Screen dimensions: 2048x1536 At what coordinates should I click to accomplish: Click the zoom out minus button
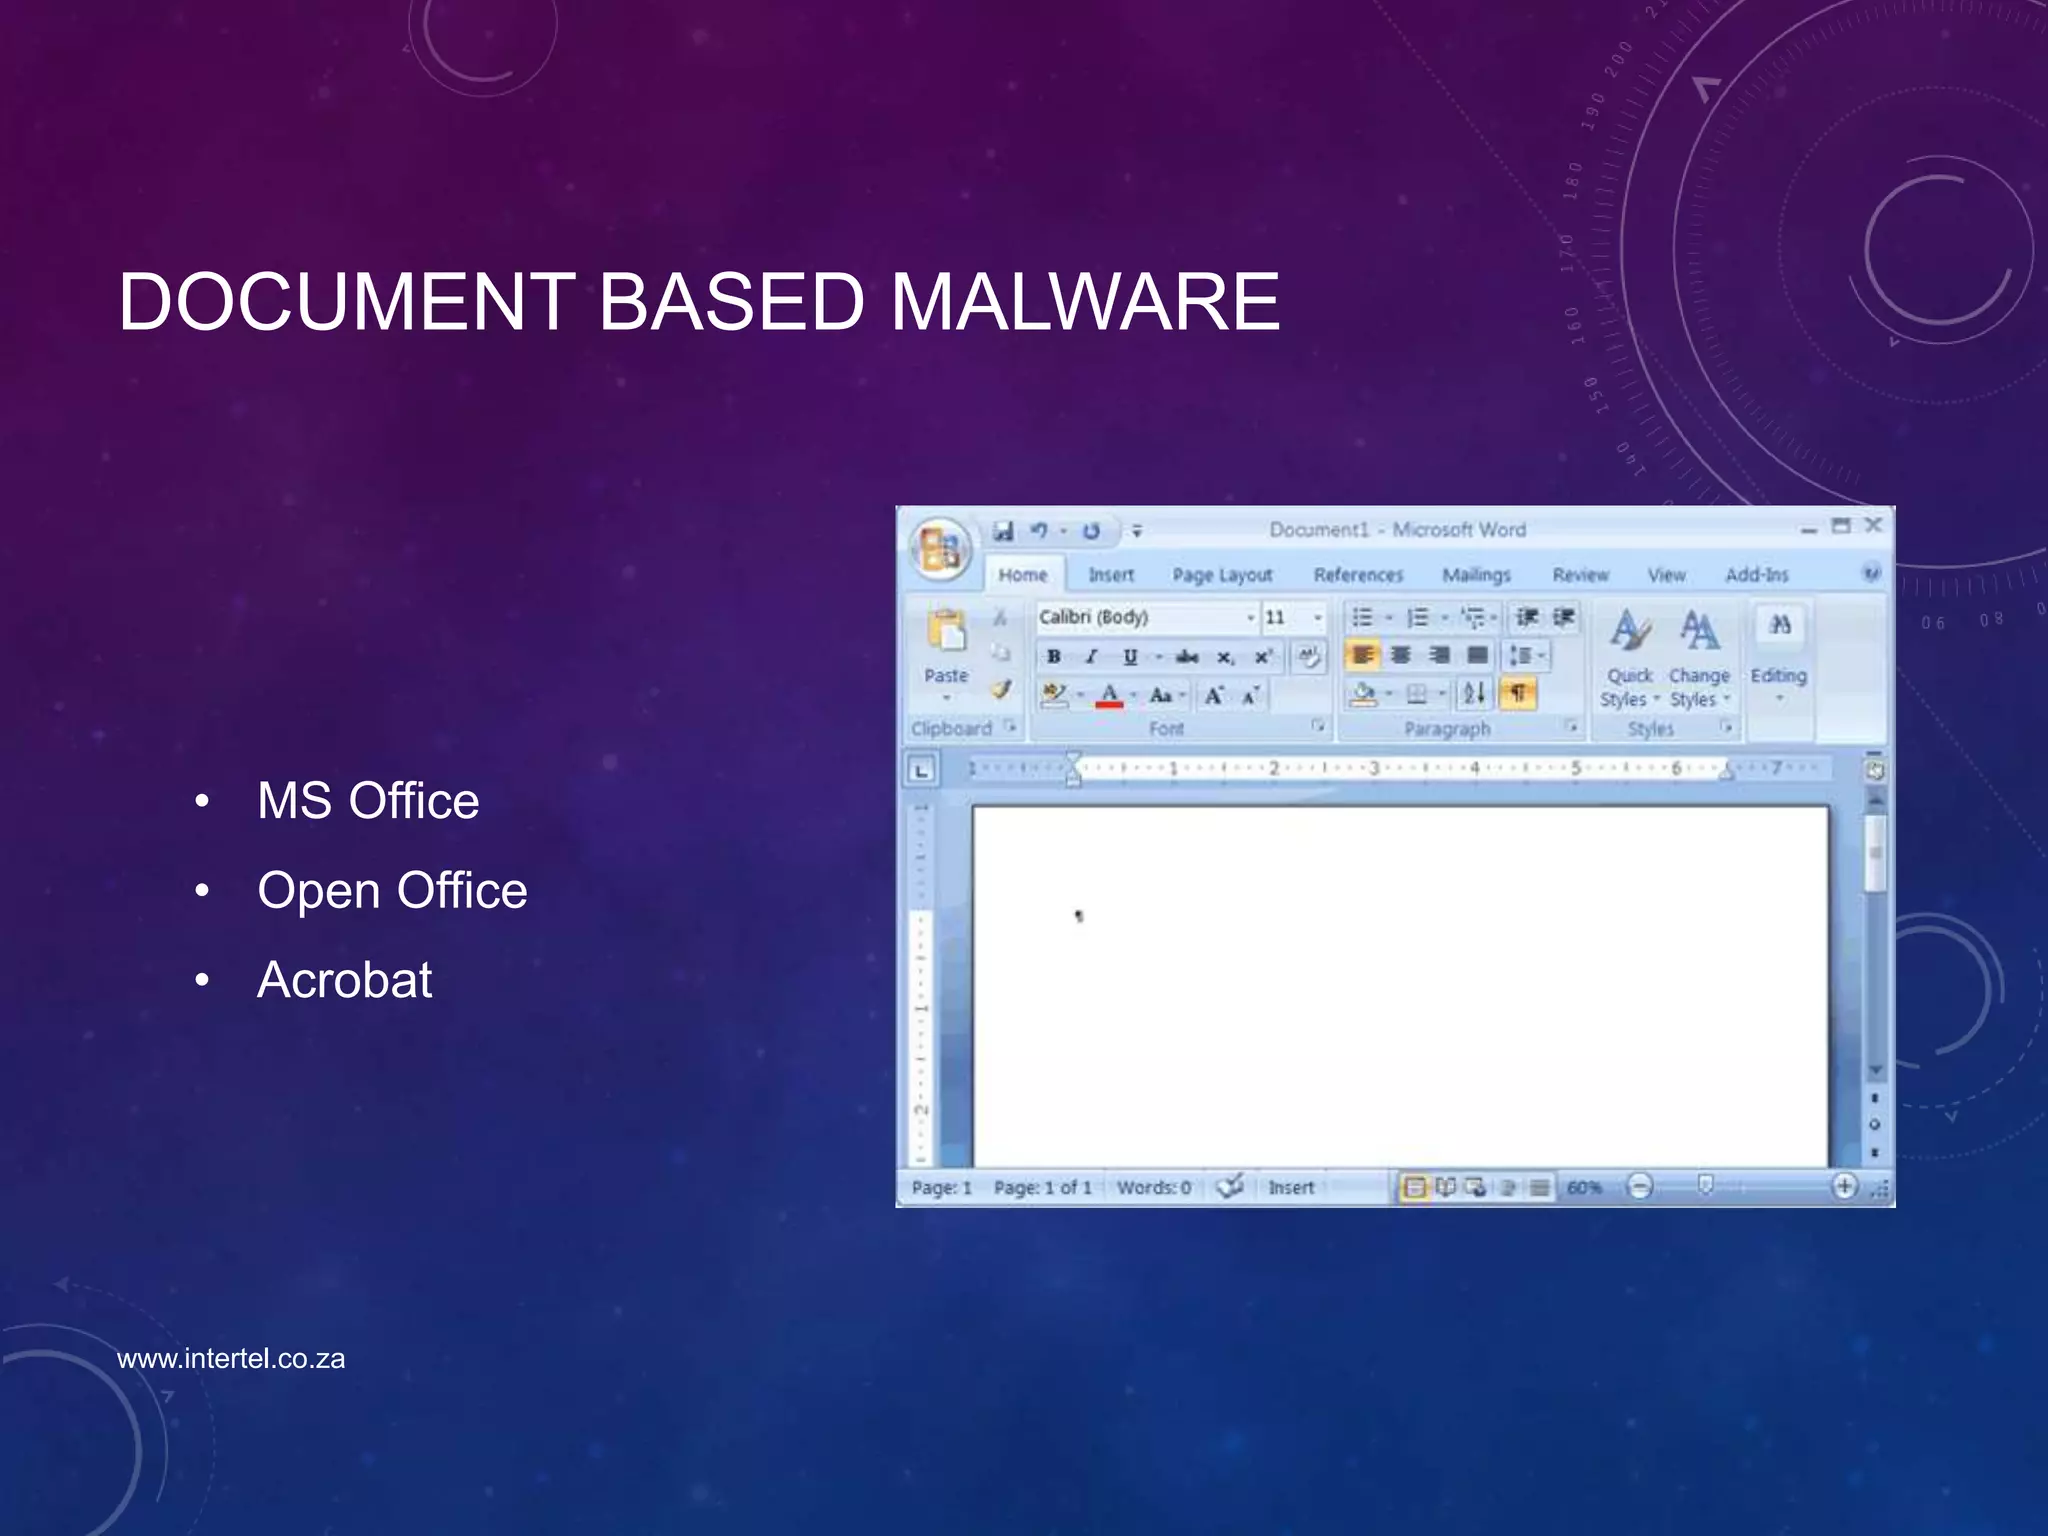click(1639, 1187)
